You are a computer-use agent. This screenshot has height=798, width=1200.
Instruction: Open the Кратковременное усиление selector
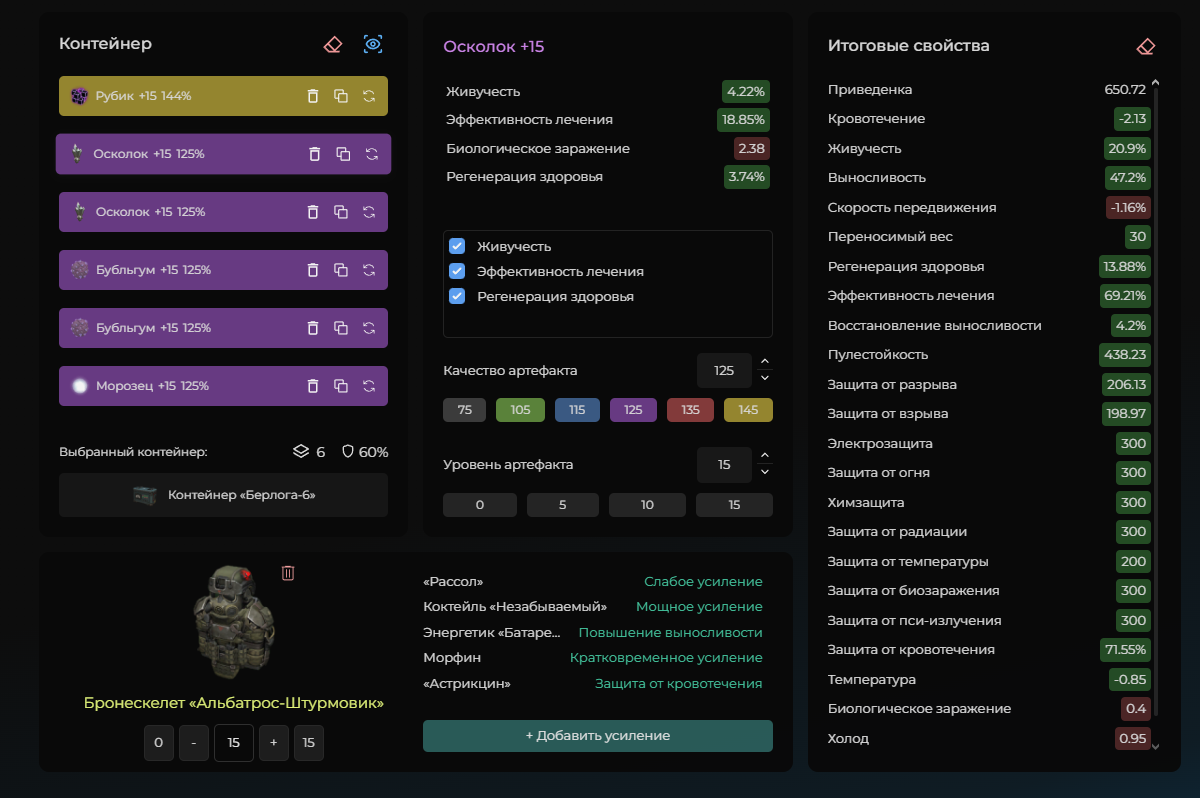click(x=666, y=658)
